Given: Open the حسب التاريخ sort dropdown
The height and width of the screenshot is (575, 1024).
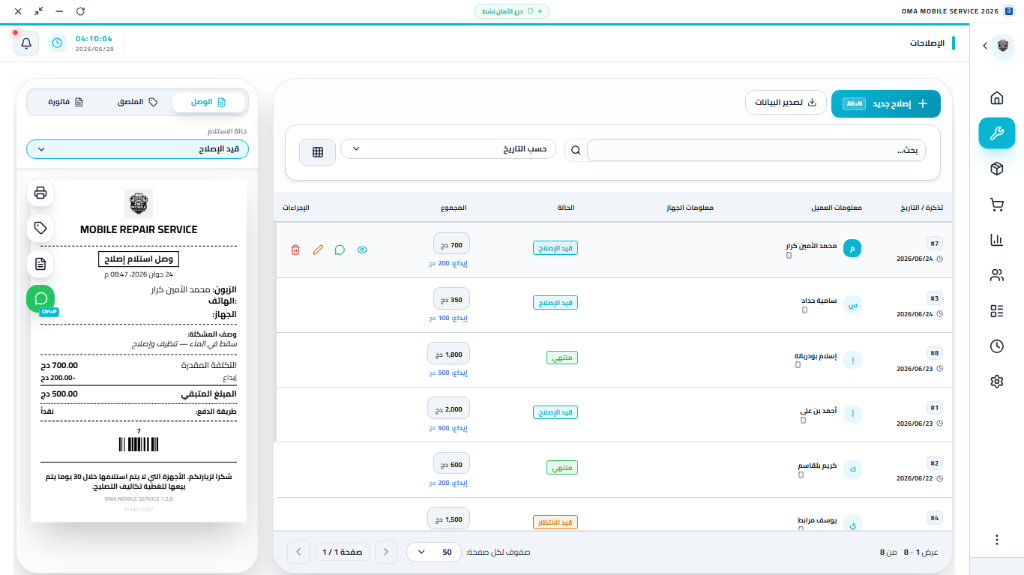Looking at the screenshot, I should coord(448,149).
